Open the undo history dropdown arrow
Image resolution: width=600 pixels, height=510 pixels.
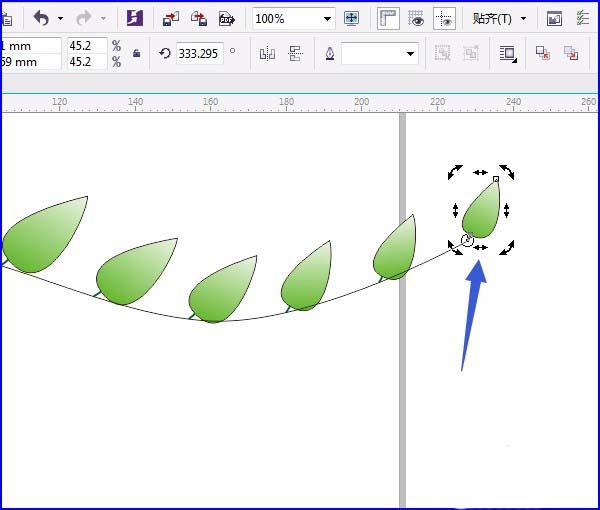tap(60, 18)
